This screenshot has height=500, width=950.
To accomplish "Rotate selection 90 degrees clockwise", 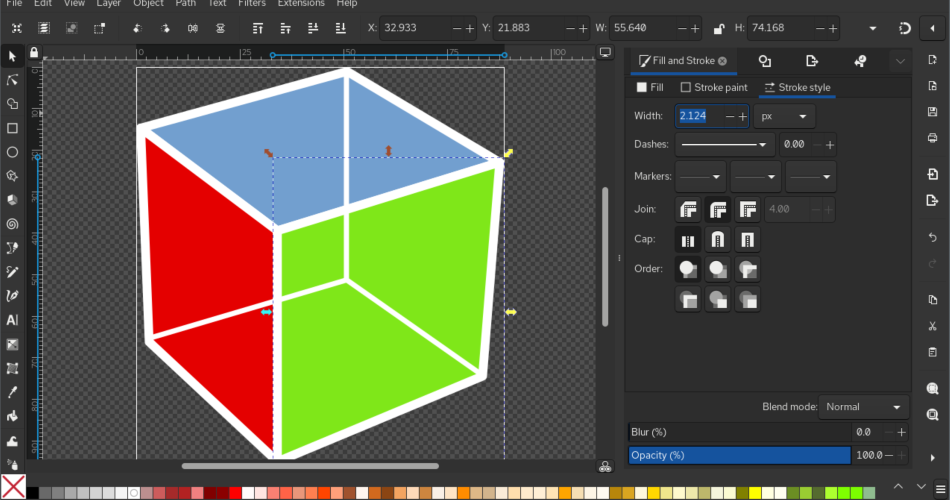I will click(165, 28).
